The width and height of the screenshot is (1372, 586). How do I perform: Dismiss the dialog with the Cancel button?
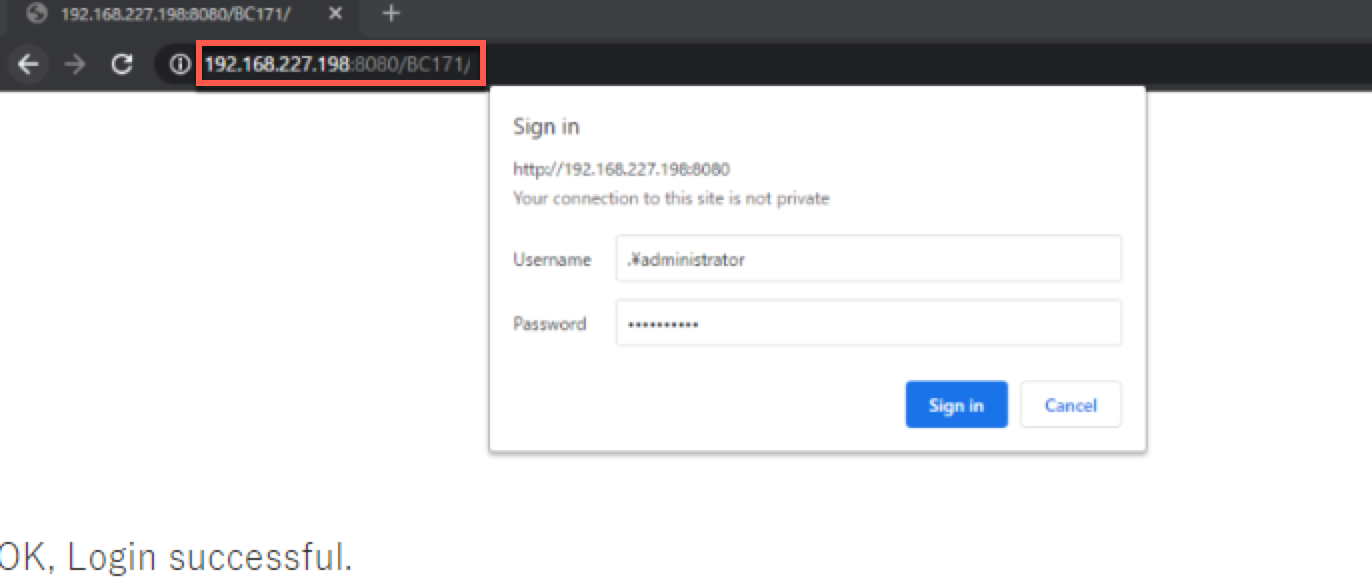click(1070, 405)
